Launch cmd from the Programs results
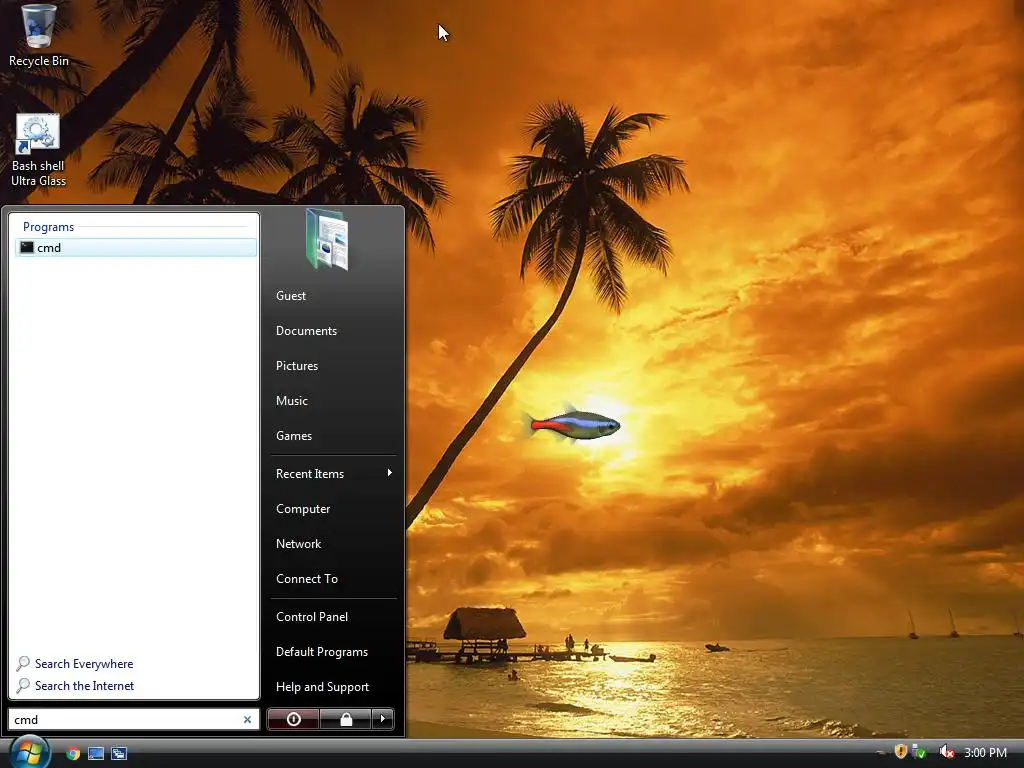Viewport: 1024px width, 768px height. [x=136, y=248]
